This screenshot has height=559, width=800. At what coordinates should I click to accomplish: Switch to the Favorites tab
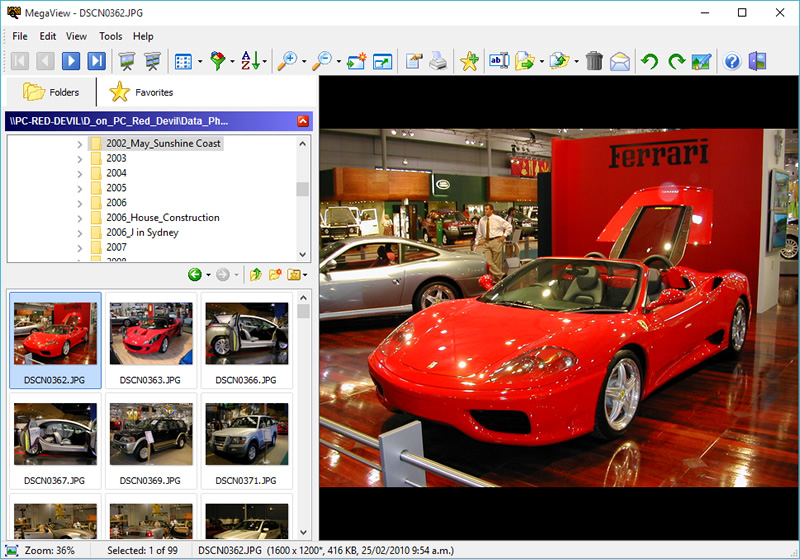pos(141,92)
